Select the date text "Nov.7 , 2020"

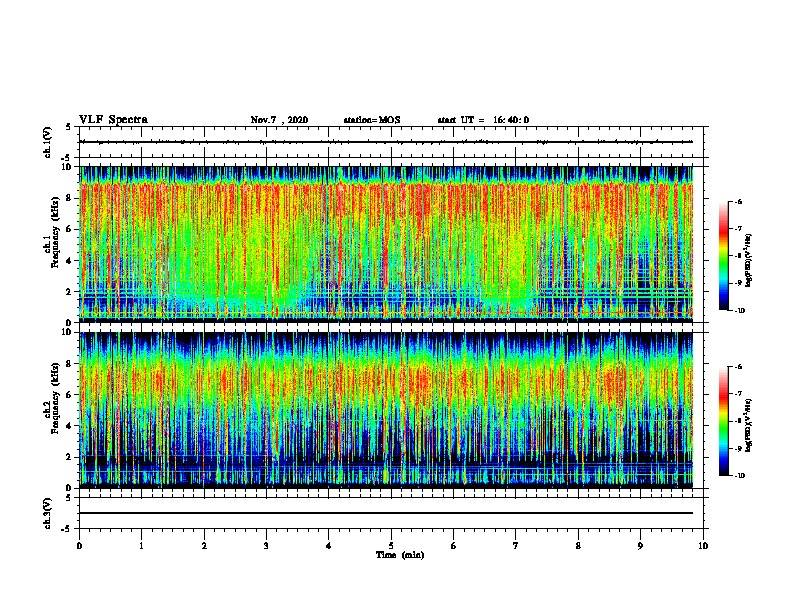coord(279,120)
